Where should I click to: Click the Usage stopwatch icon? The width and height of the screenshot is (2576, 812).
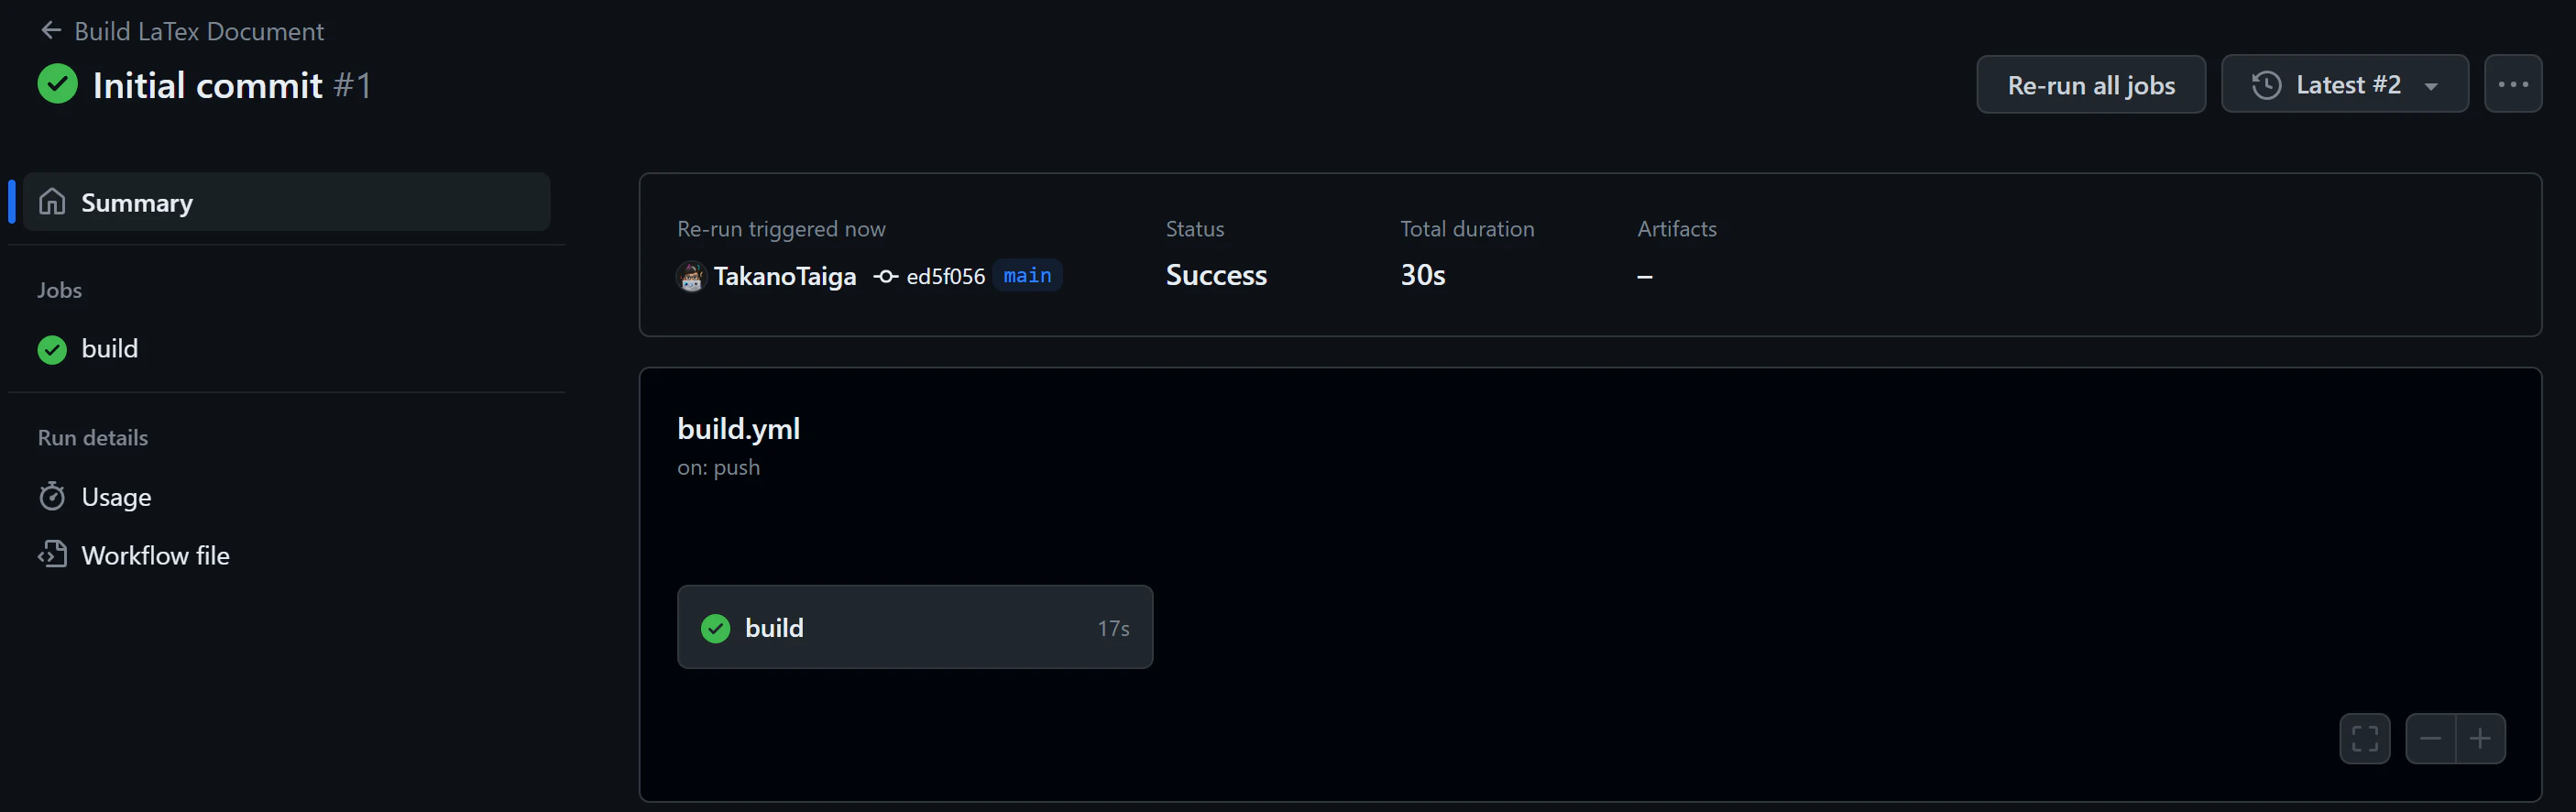(52, 497)
